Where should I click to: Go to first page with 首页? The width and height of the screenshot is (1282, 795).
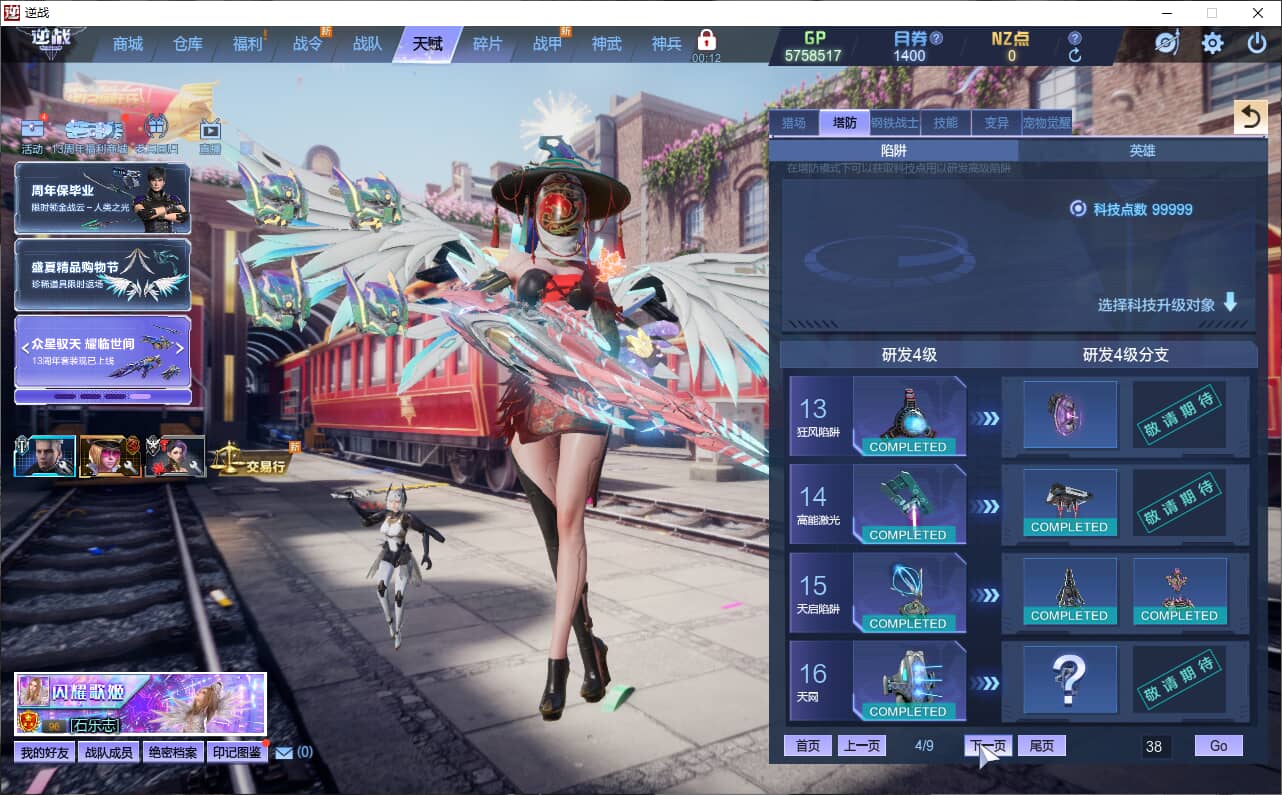point(808,746)
